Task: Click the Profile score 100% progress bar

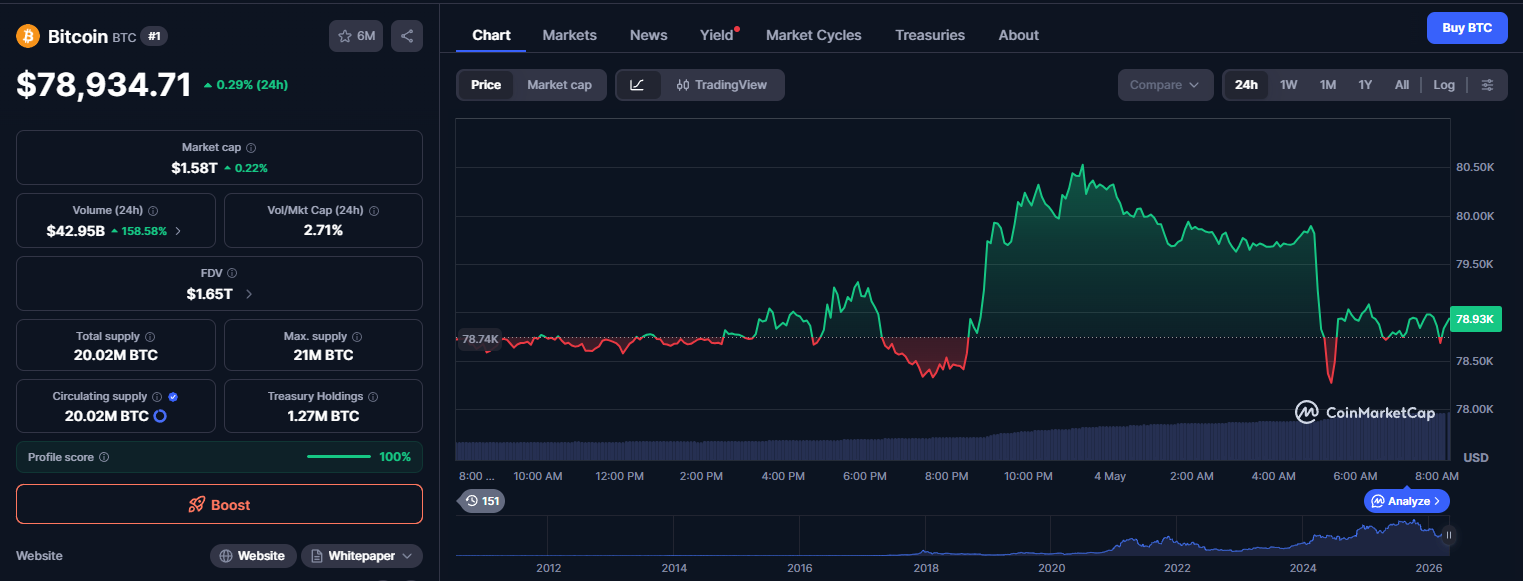Action: tap(339, 457)
